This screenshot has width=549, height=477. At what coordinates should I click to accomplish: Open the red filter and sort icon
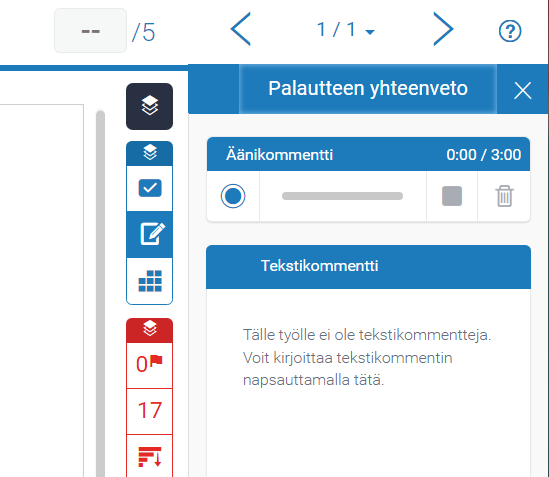(x=150, y=456)
